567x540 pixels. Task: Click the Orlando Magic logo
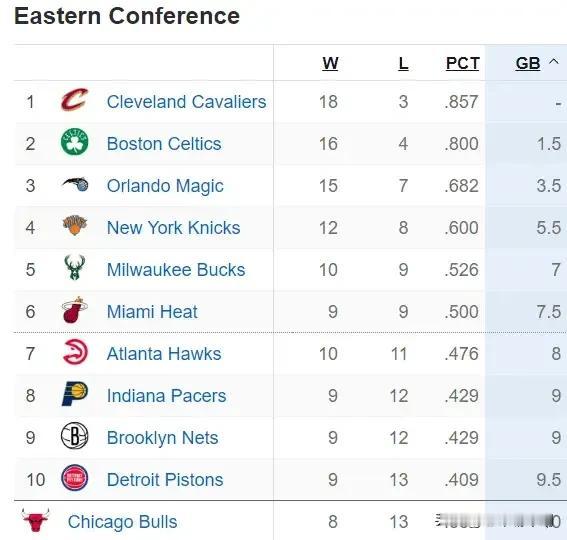75,184
